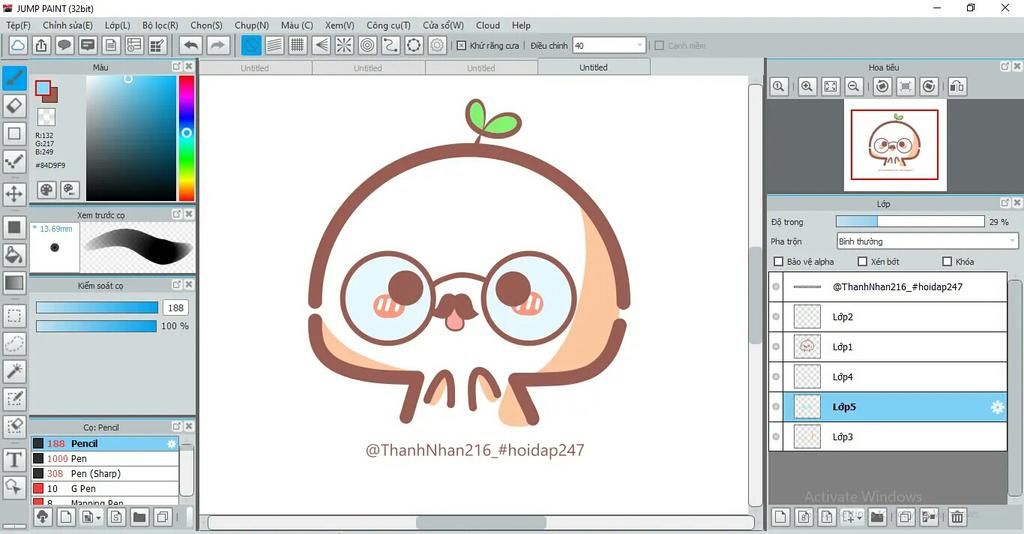Click the duplicate layer icon
The width and height of the screenshot is (1024, 534).
coord(905,517)
